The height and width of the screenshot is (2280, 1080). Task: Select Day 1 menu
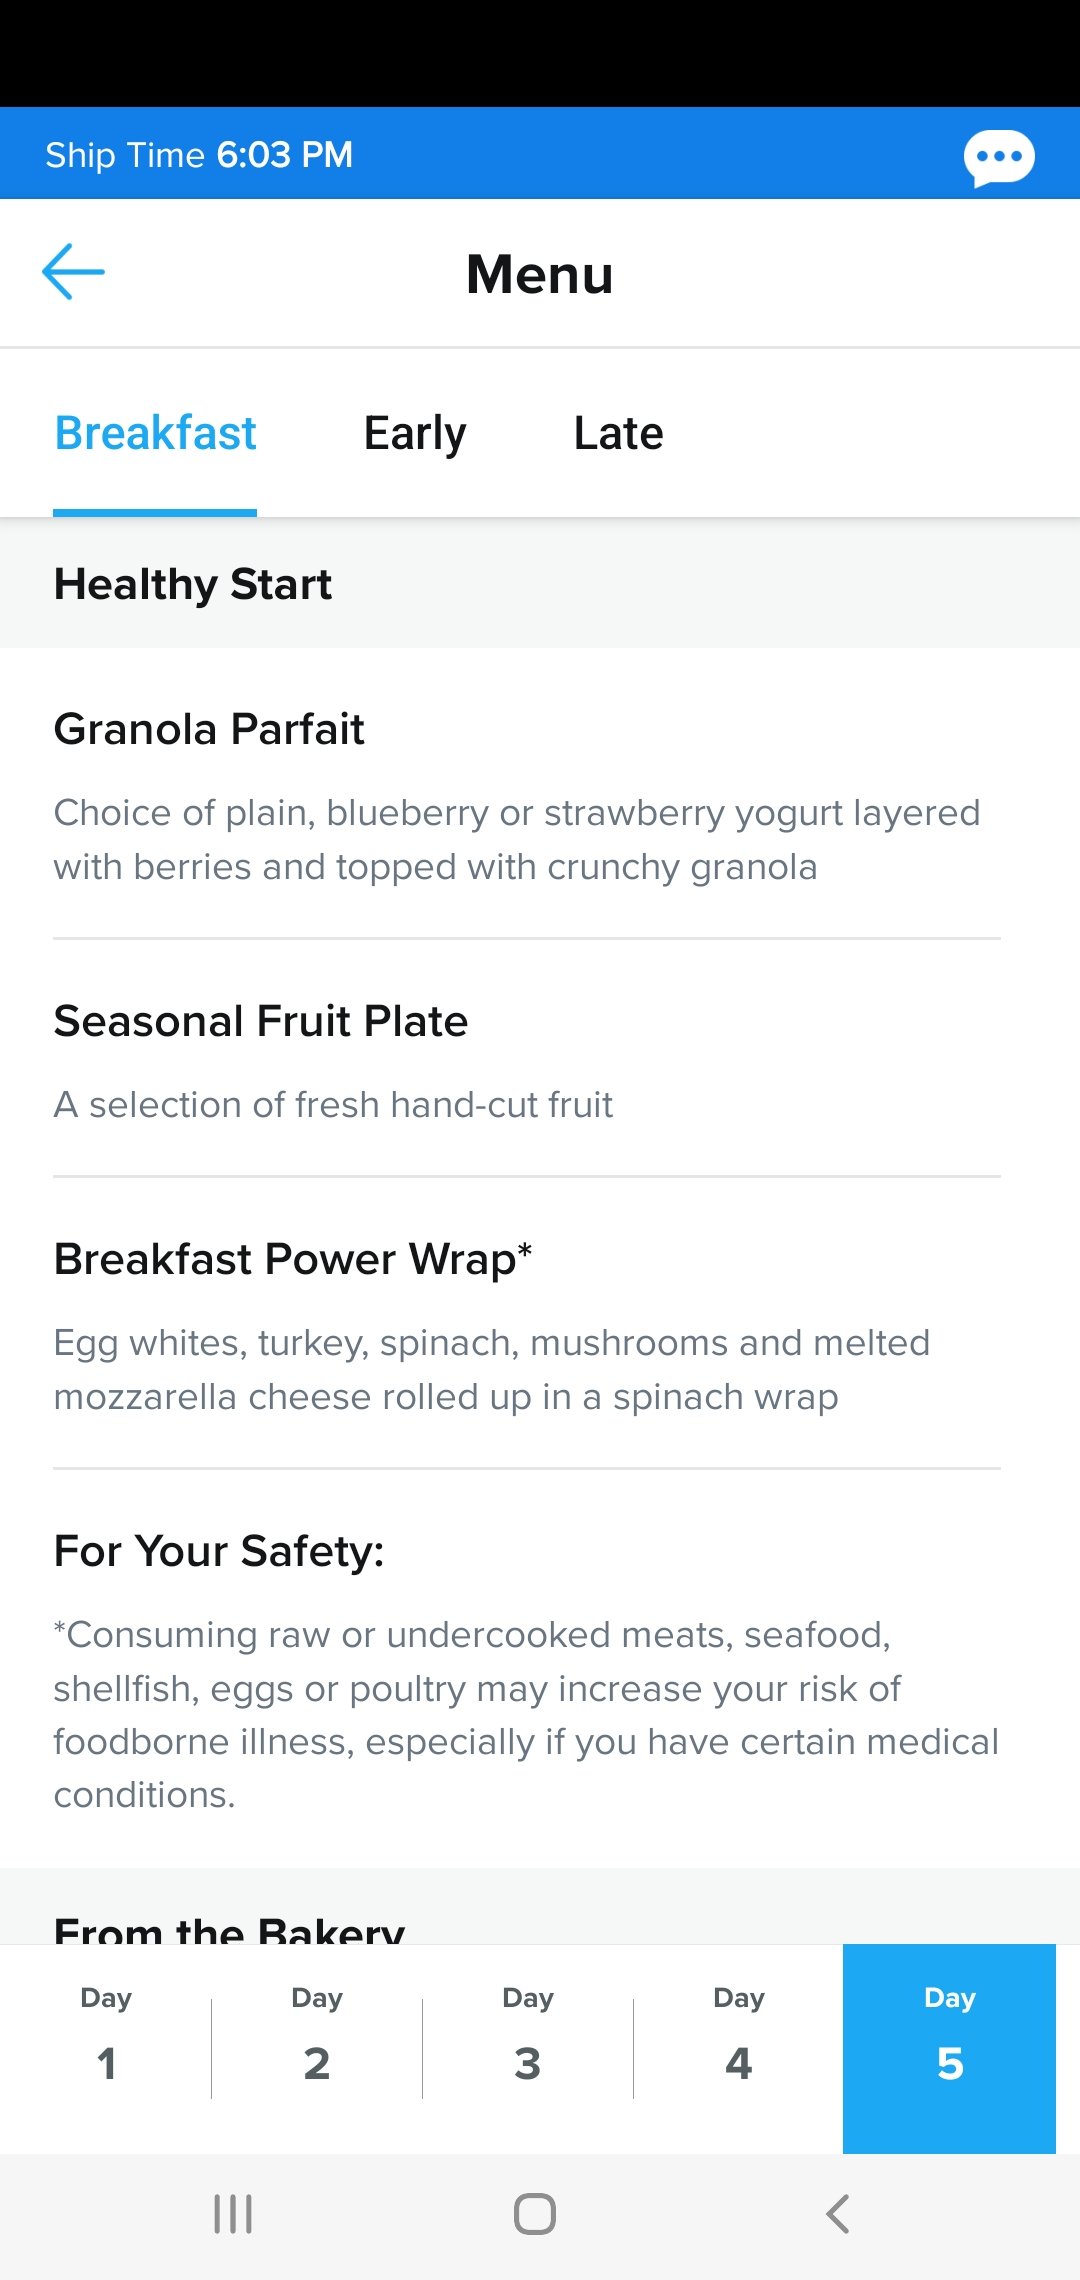106,2048
